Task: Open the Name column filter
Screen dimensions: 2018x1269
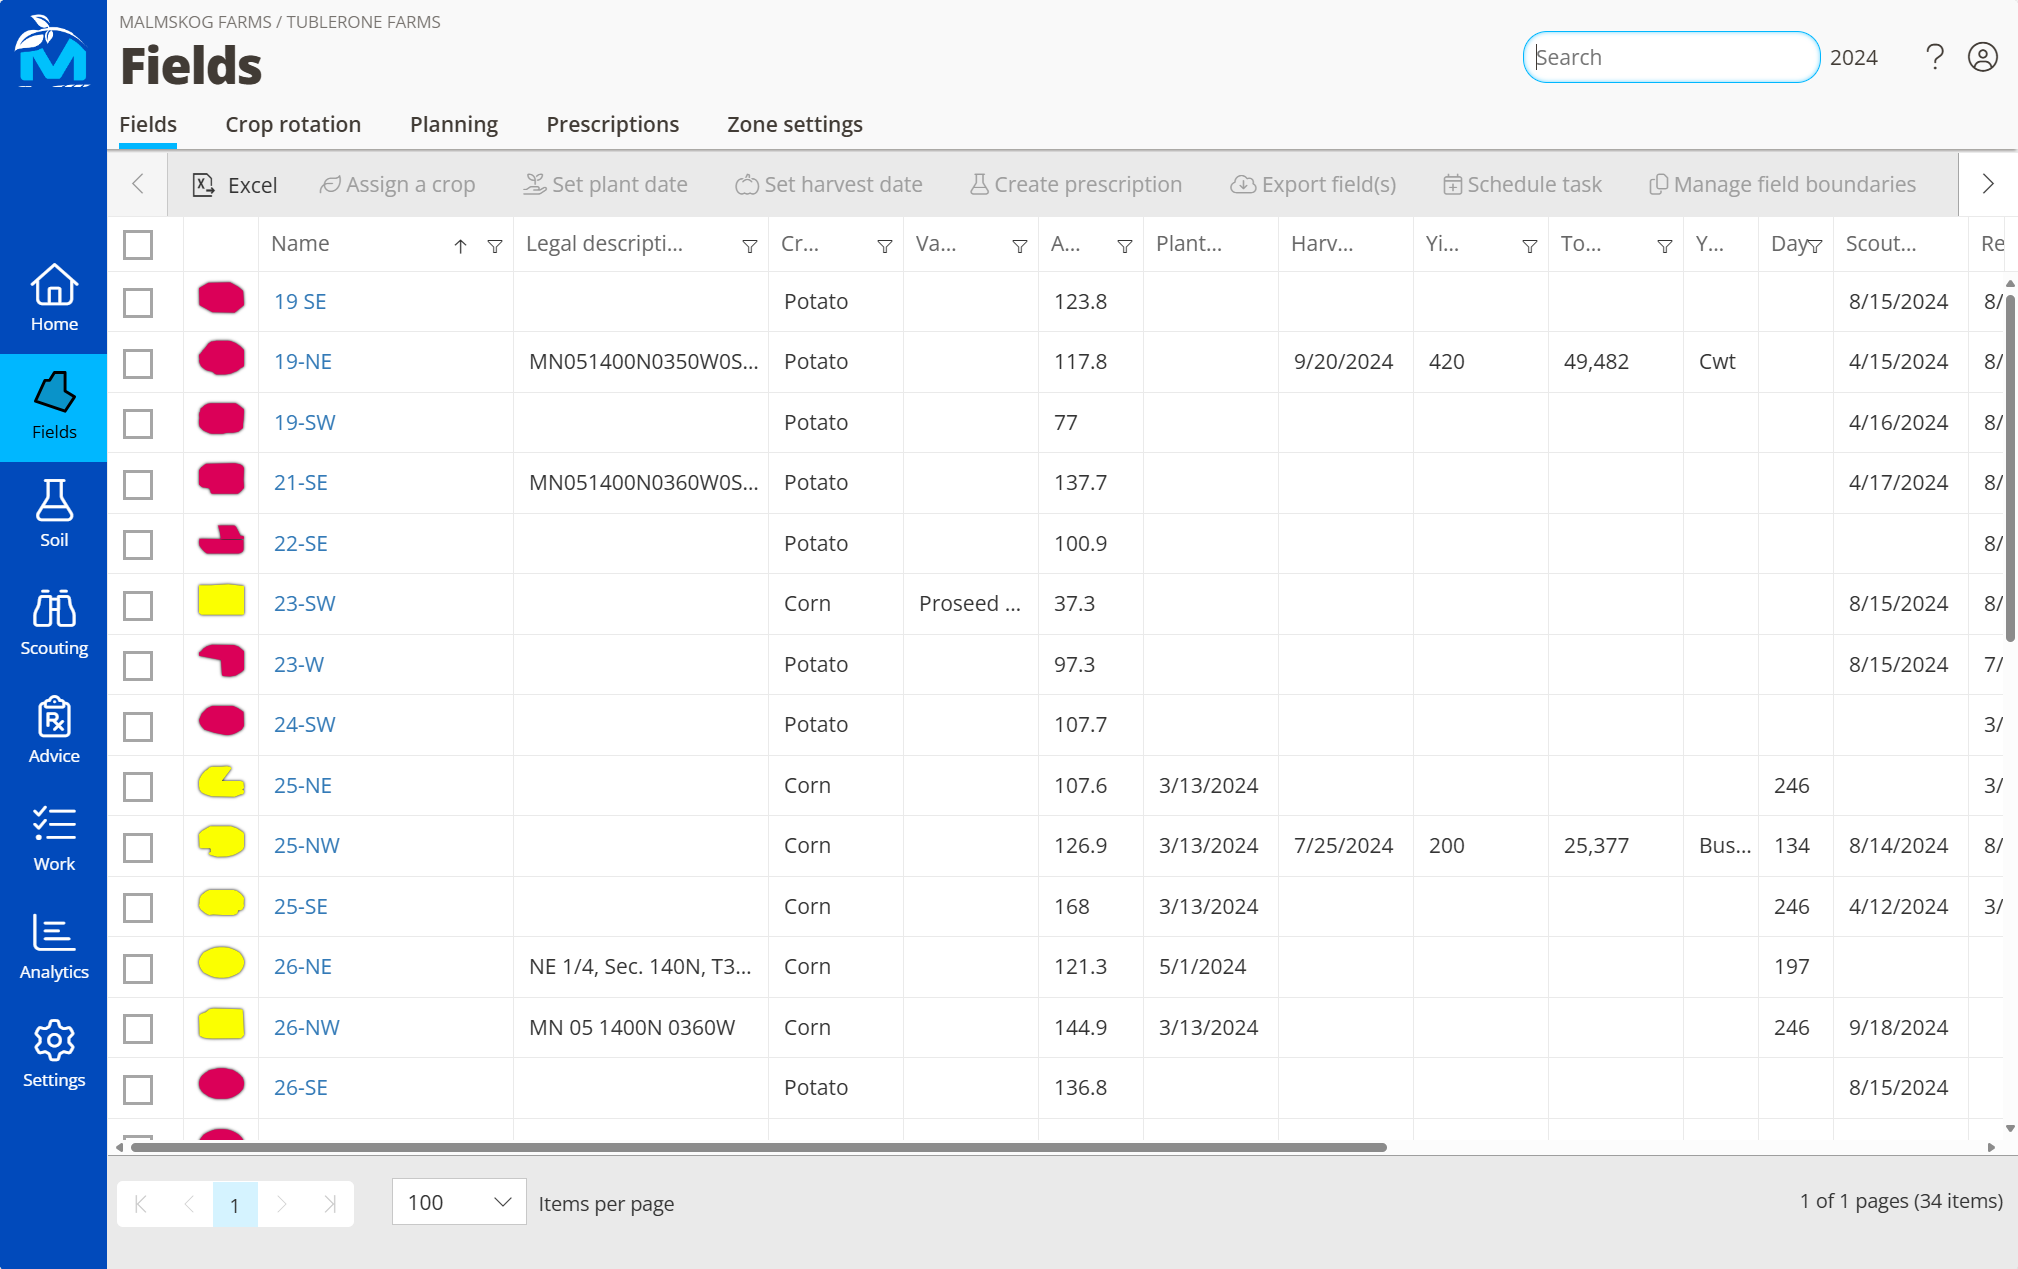Action: [x=495, y=246]
